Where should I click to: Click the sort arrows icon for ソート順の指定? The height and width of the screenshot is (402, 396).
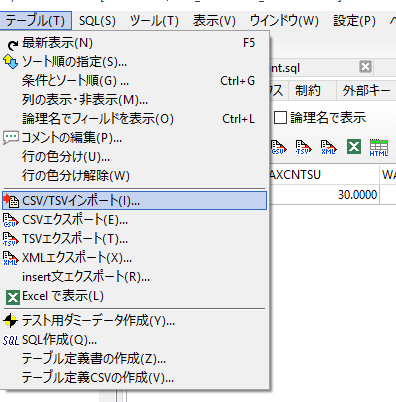click(10, 62)
